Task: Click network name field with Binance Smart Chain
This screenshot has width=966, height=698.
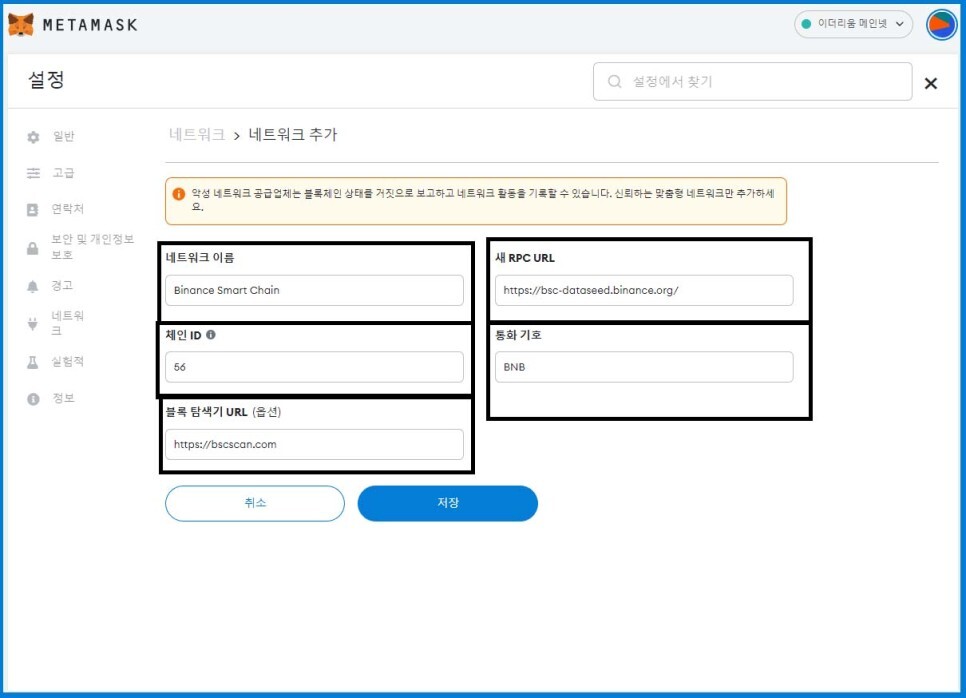Action: tap(314, 290)
